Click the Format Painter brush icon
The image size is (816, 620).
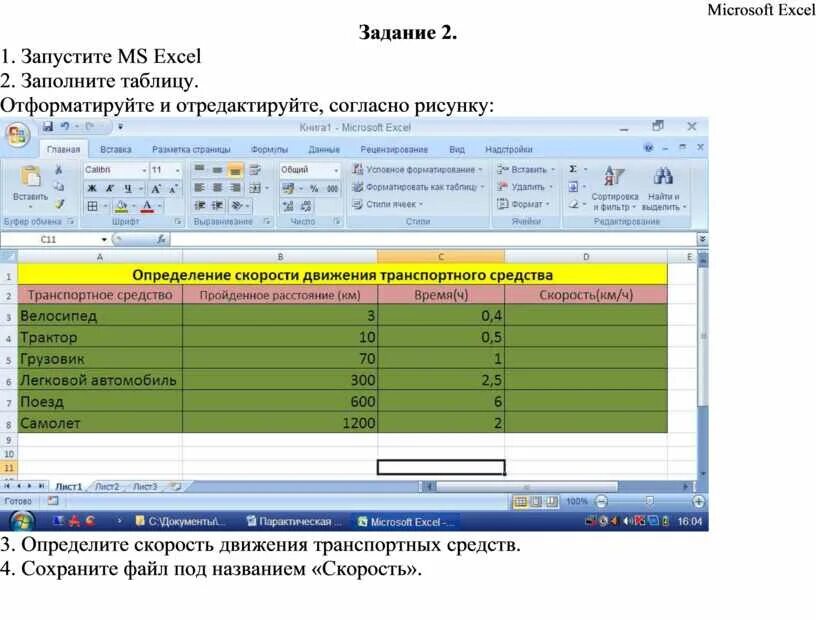point(59,204)
